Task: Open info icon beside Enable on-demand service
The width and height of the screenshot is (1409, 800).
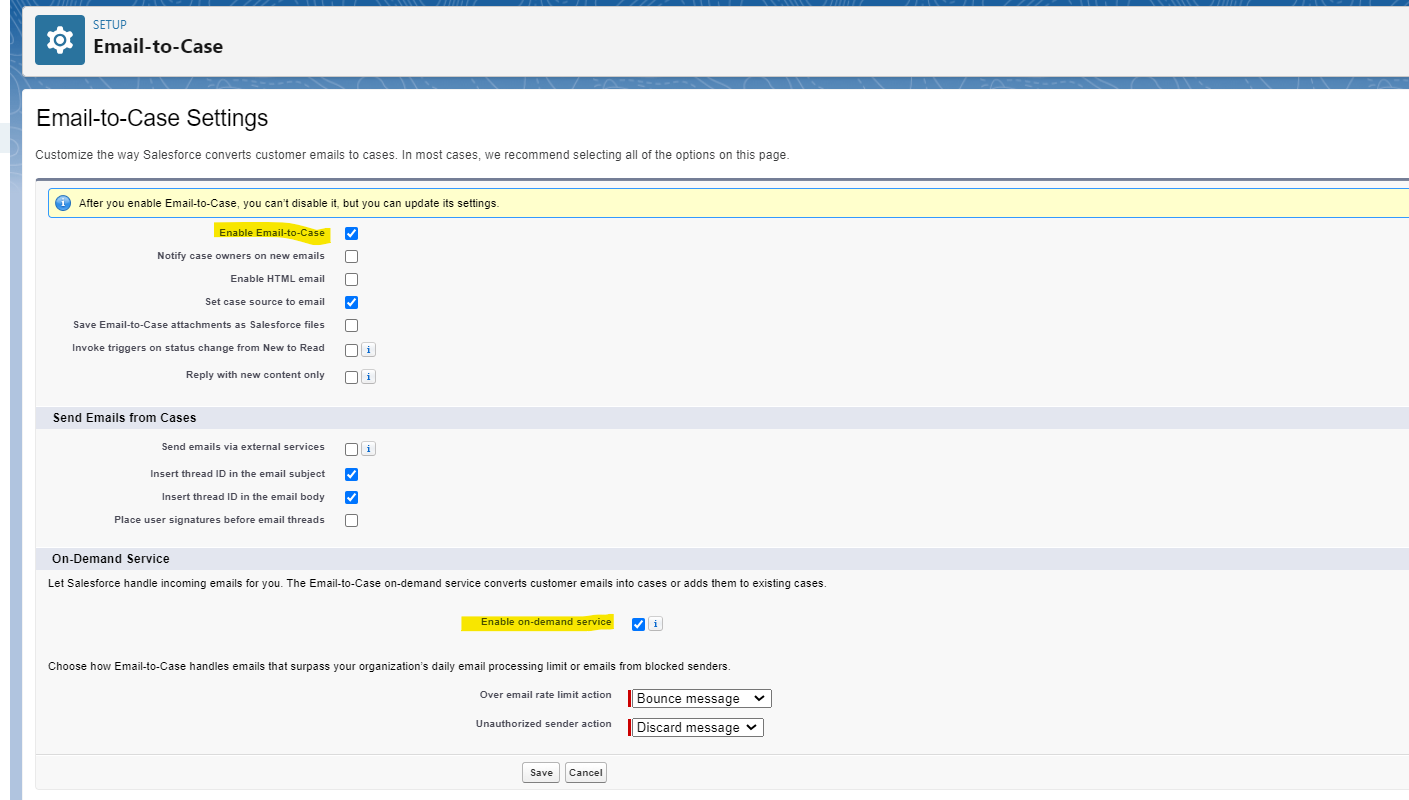Action: coord(655,624)
